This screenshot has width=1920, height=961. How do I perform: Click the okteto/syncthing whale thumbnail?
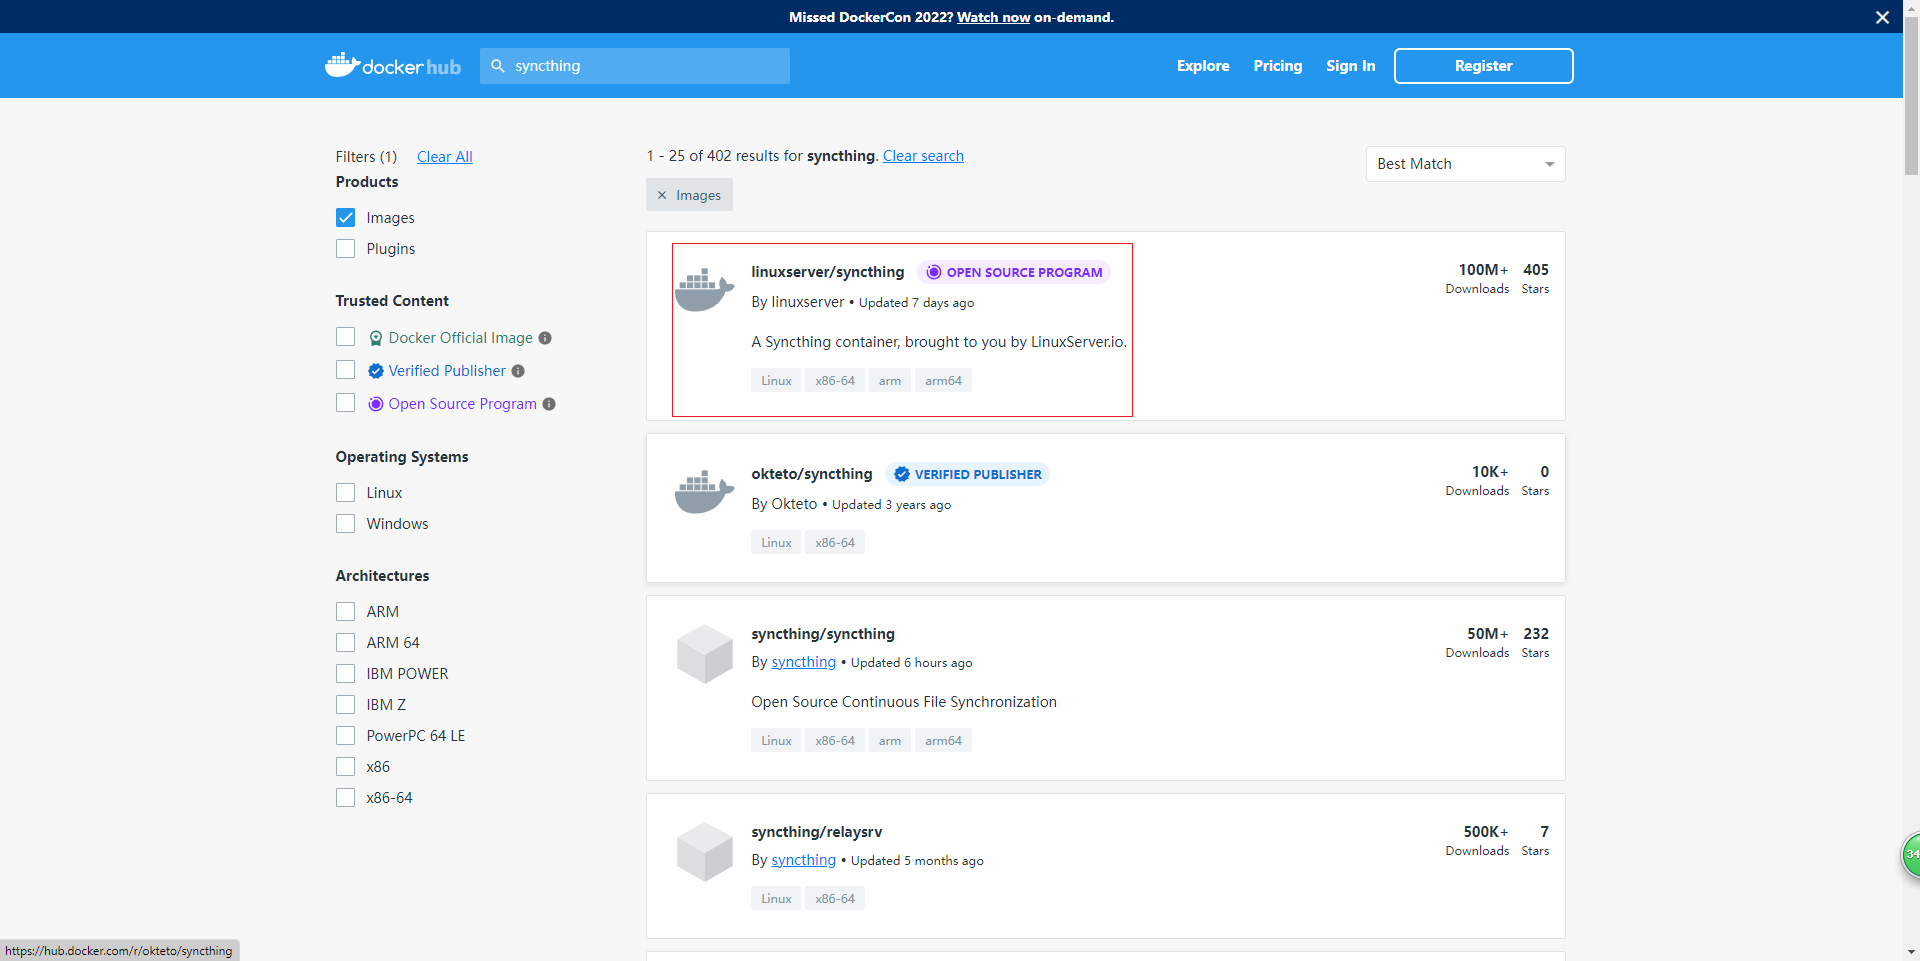[705, 492]
